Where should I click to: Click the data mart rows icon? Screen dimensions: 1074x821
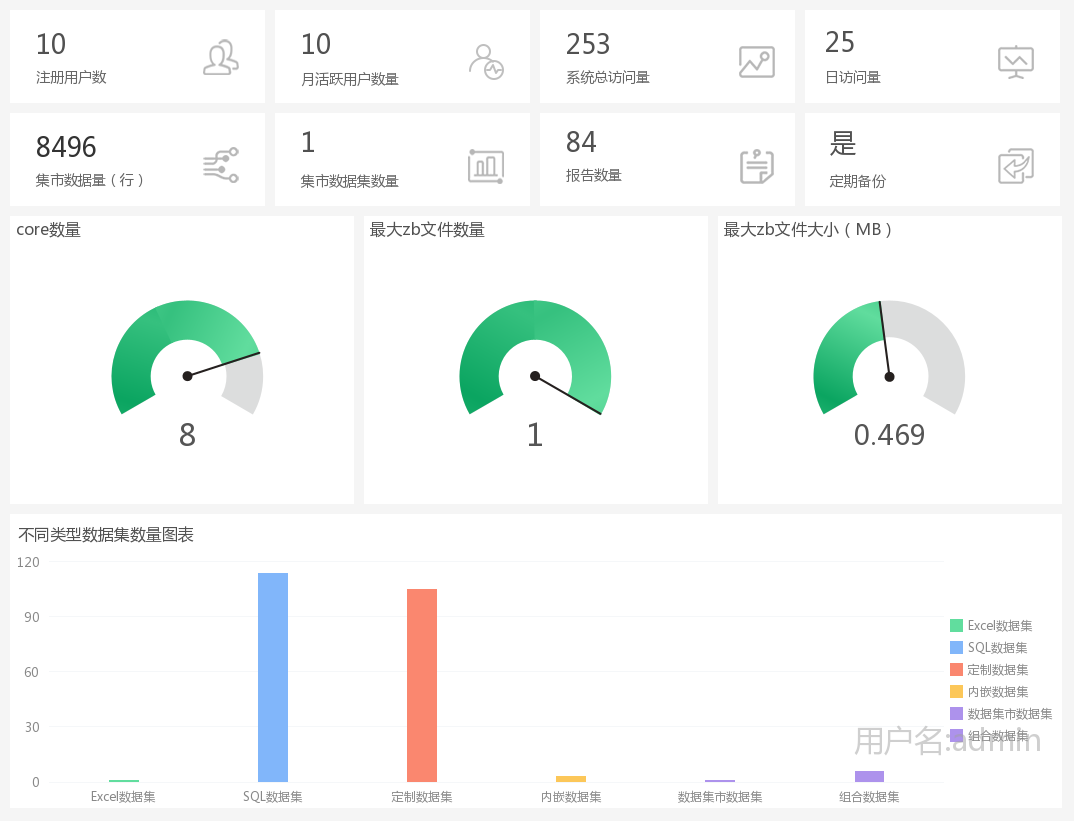coord(220,165)
